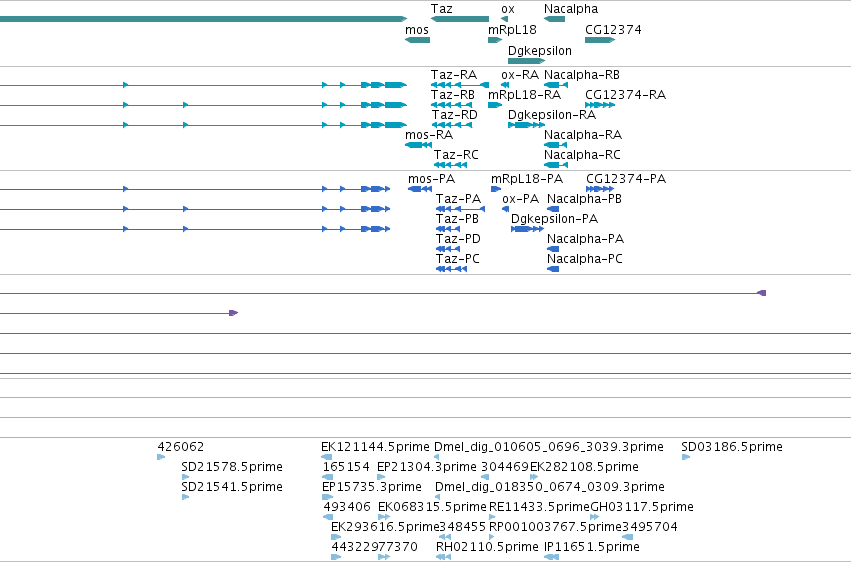
Task: Select the Nacalpha gene bar glyph
Action: tap(554, 19)
